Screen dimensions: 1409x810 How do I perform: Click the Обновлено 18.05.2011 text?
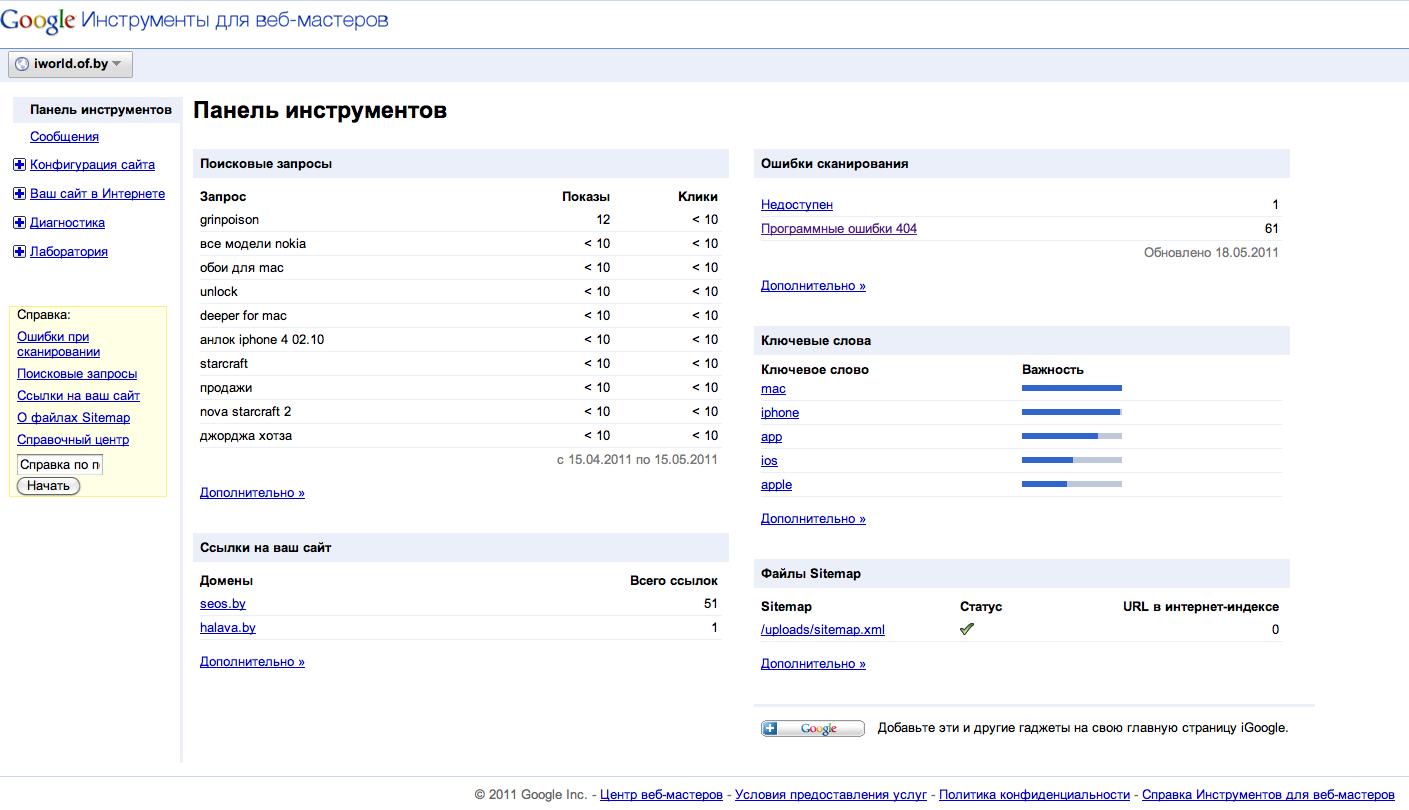point(1211,253)
